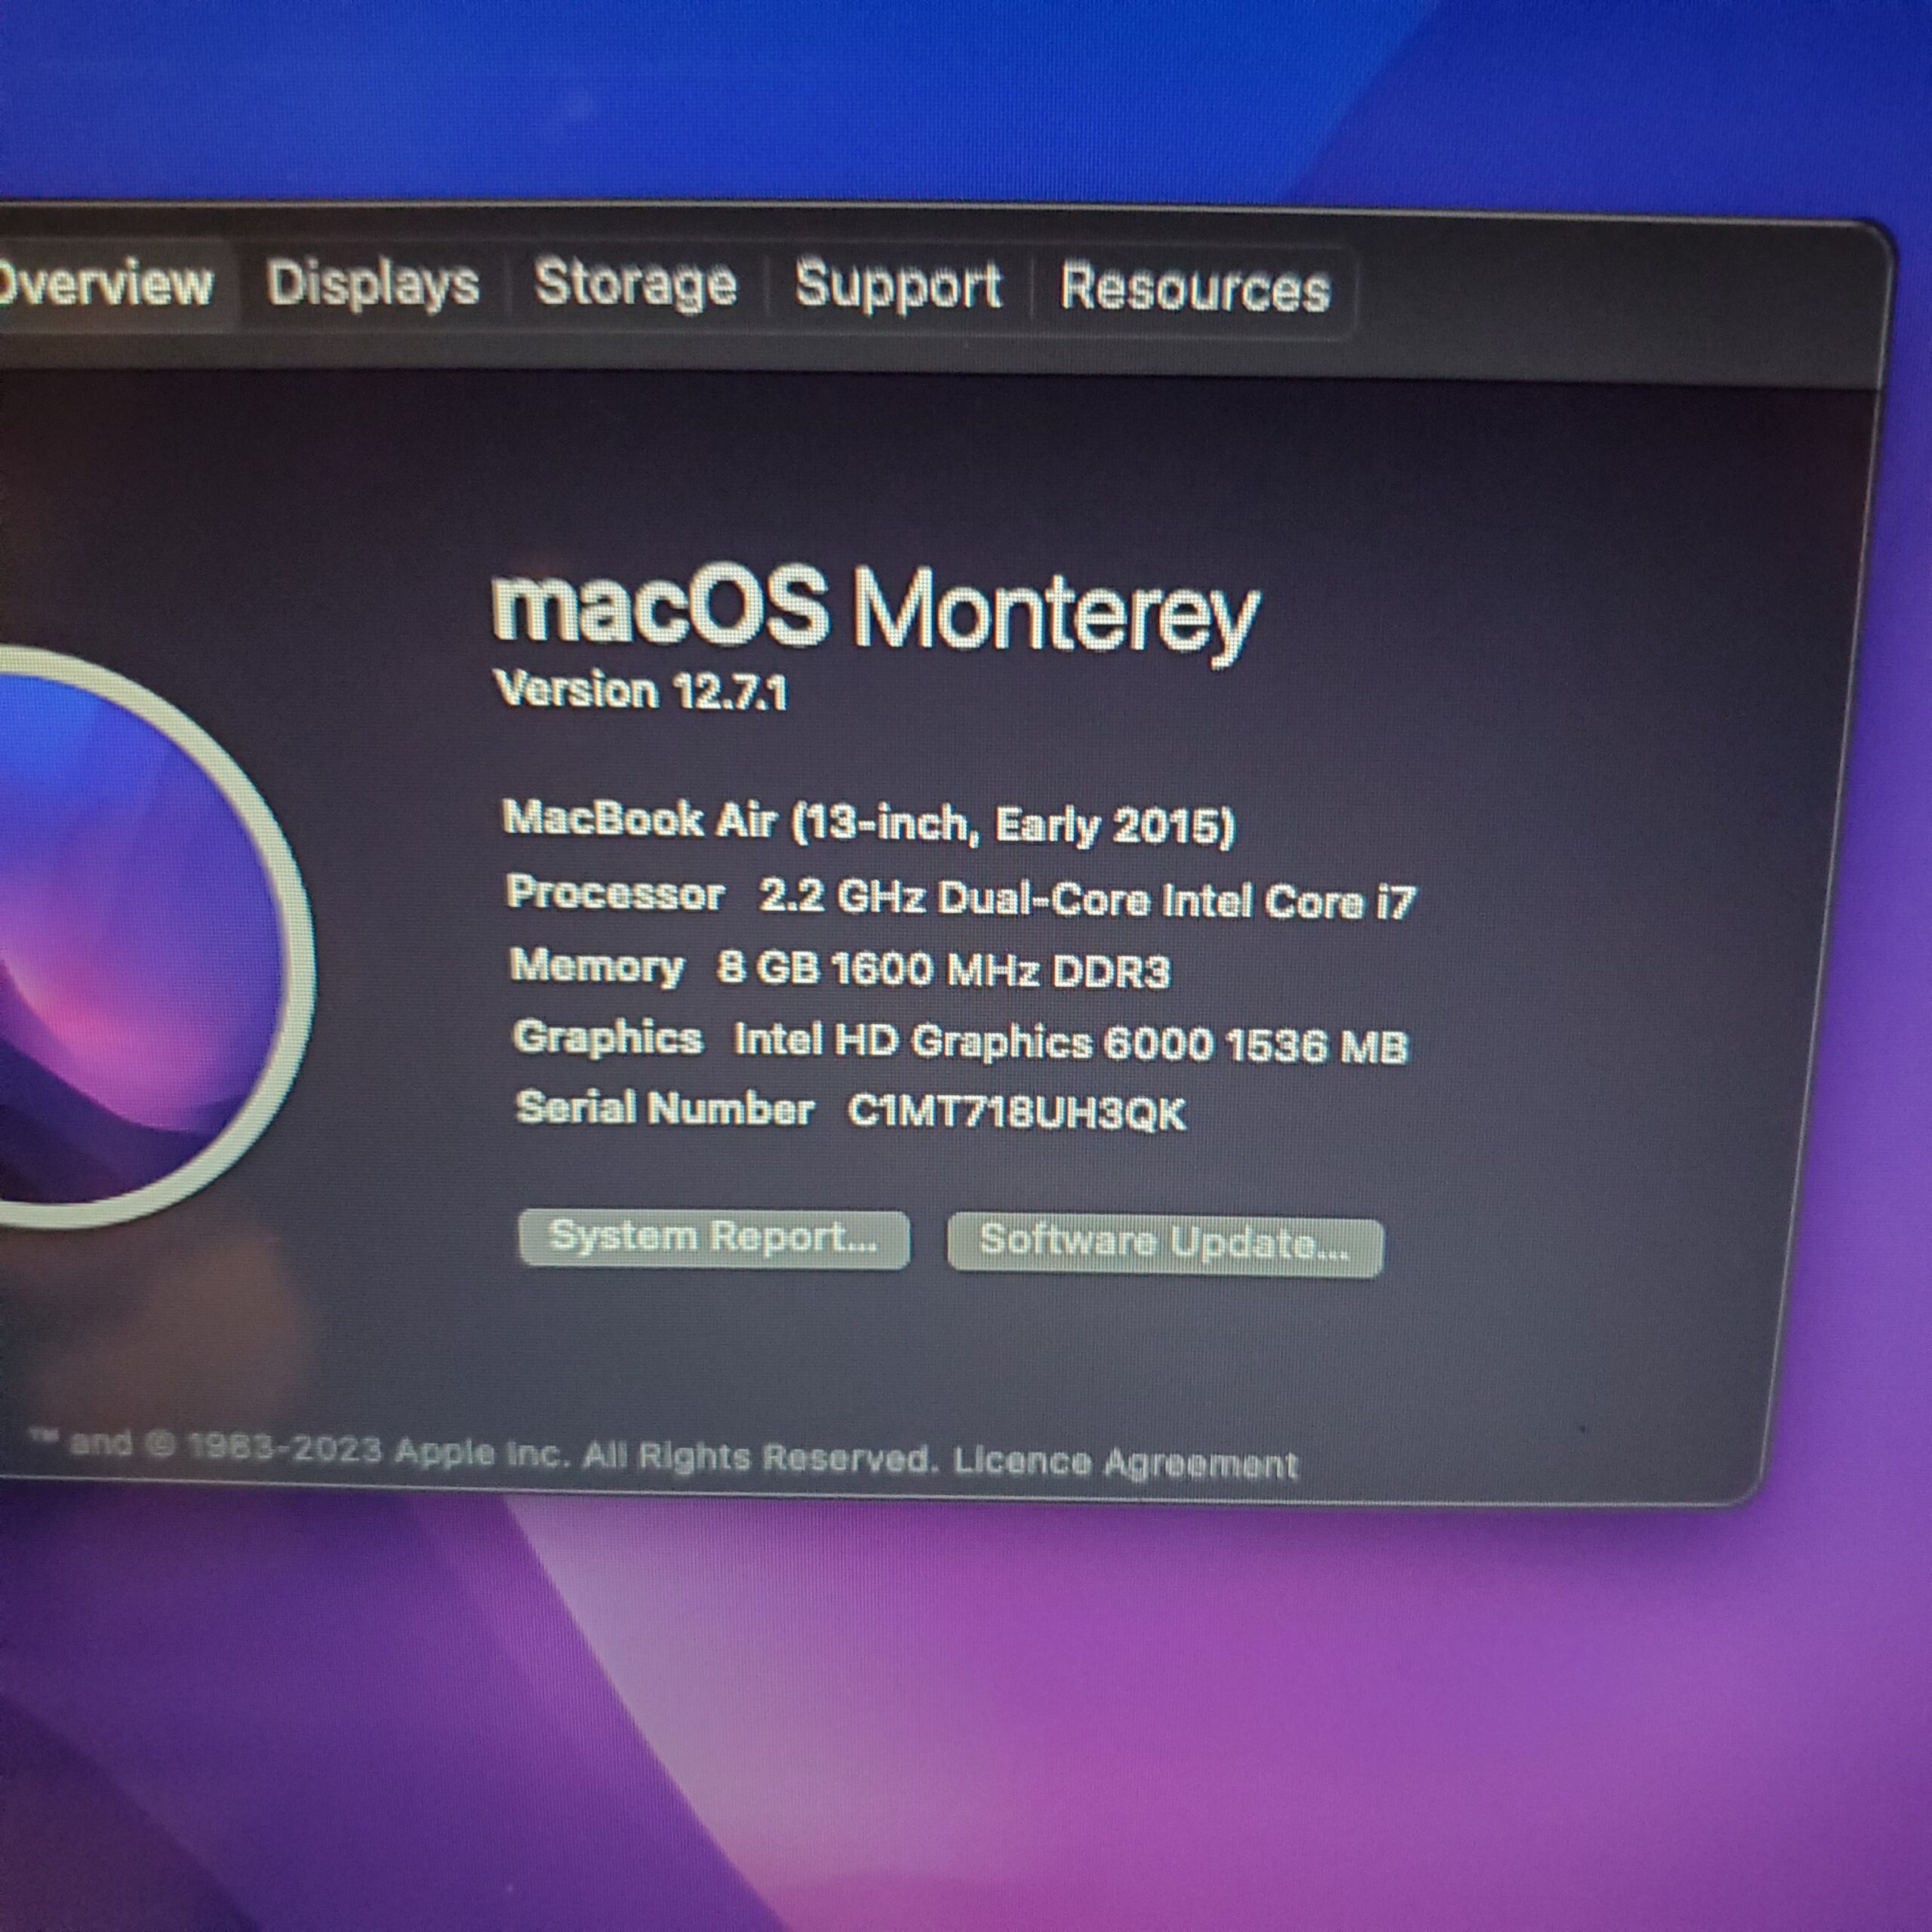The image size is (1932, 1932).
Task: Select serial number C1MT718UH3QK
Action: pos(1017,1113)
